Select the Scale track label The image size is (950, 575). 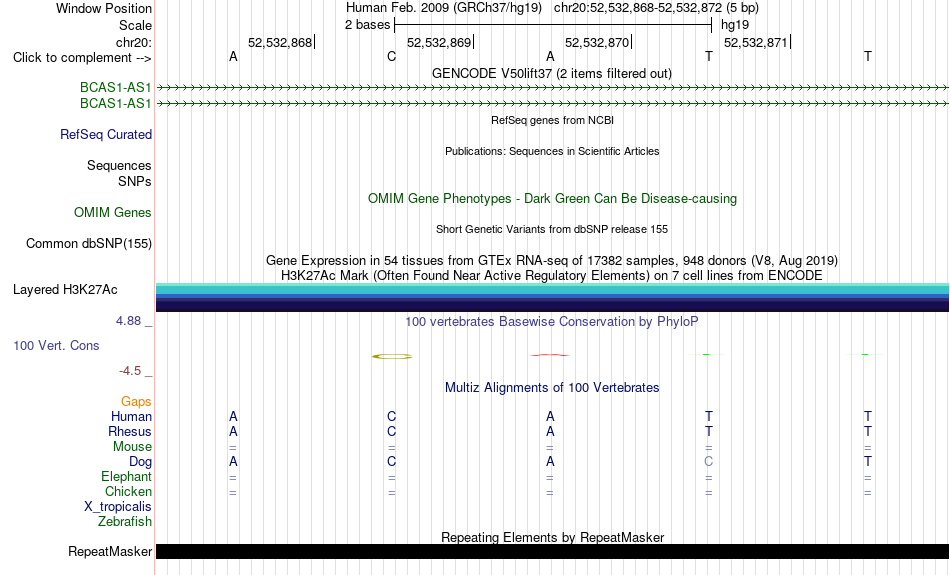(x=135, y=25)
